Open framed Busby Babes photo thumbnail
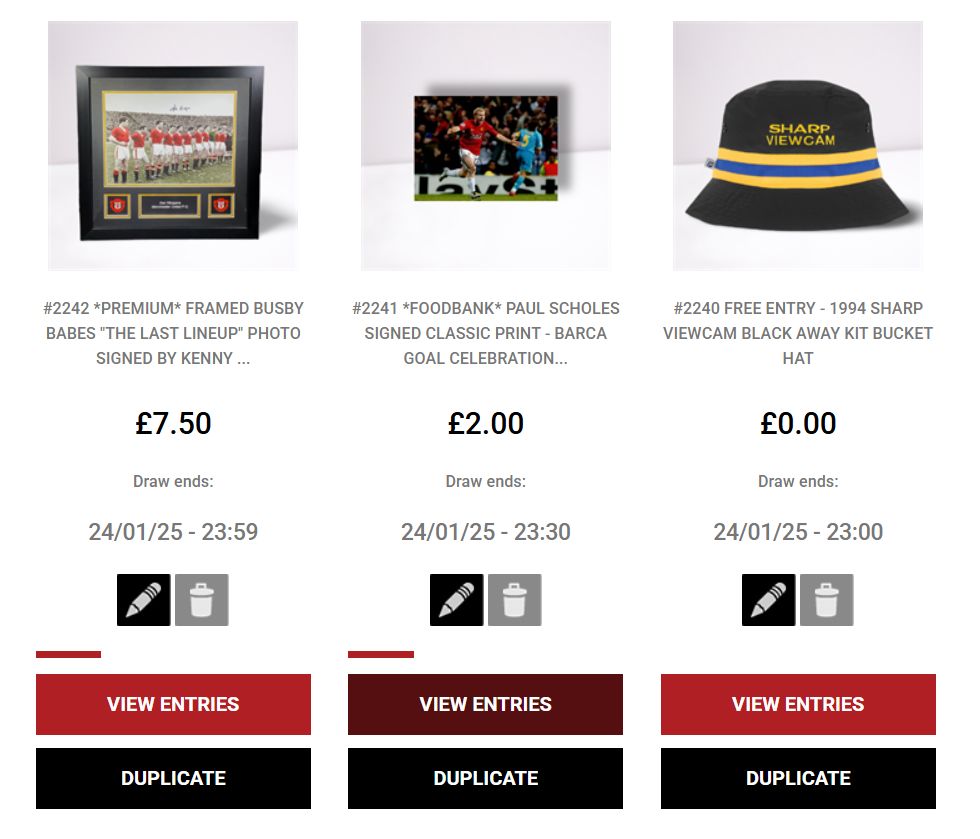 173,146
